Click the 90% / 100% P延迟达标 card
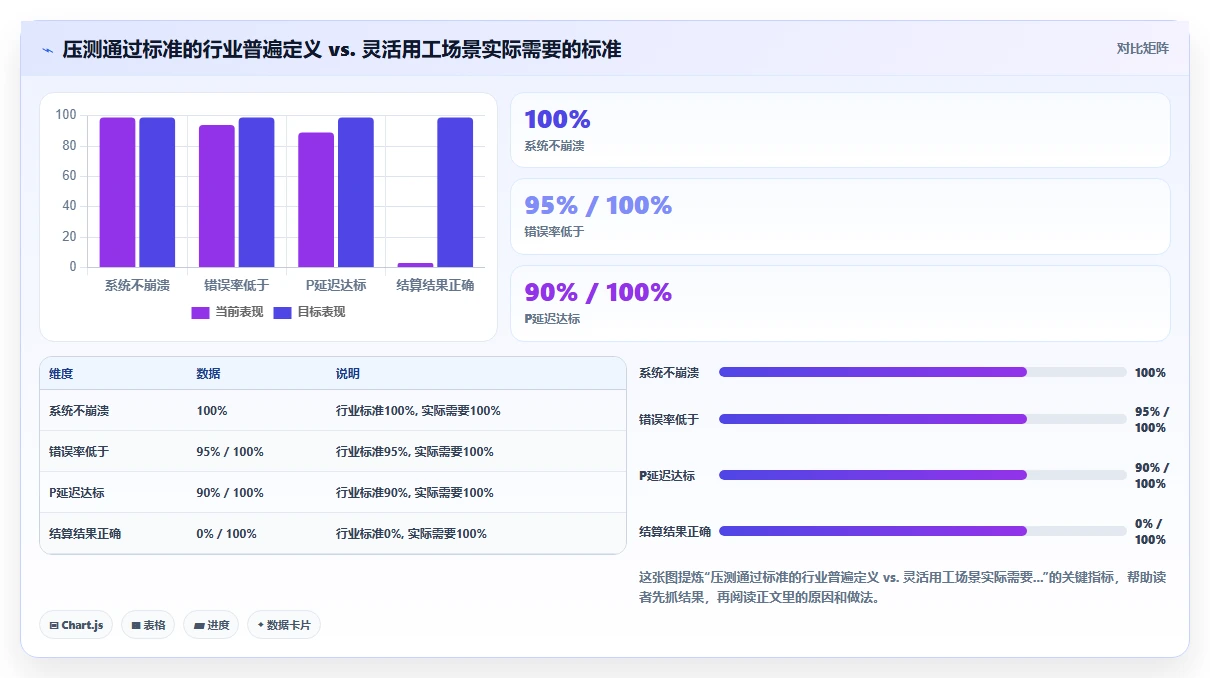This screenshot has width=1210, height=678. pos(840,303)
